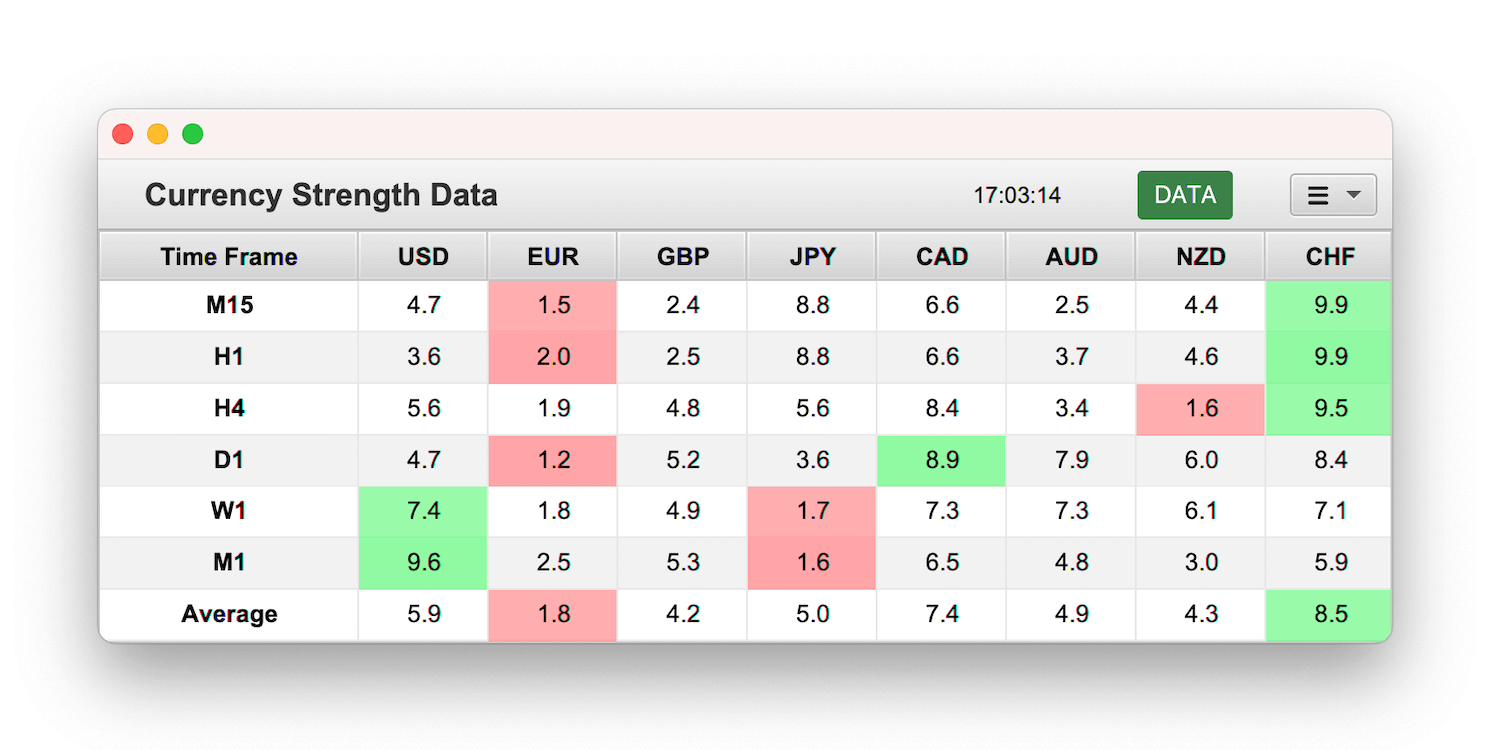Image resolution: width=1500 pixels, height=750 pixels.
Task: Select the CHF column header
Action: (x=1328, y=256)
